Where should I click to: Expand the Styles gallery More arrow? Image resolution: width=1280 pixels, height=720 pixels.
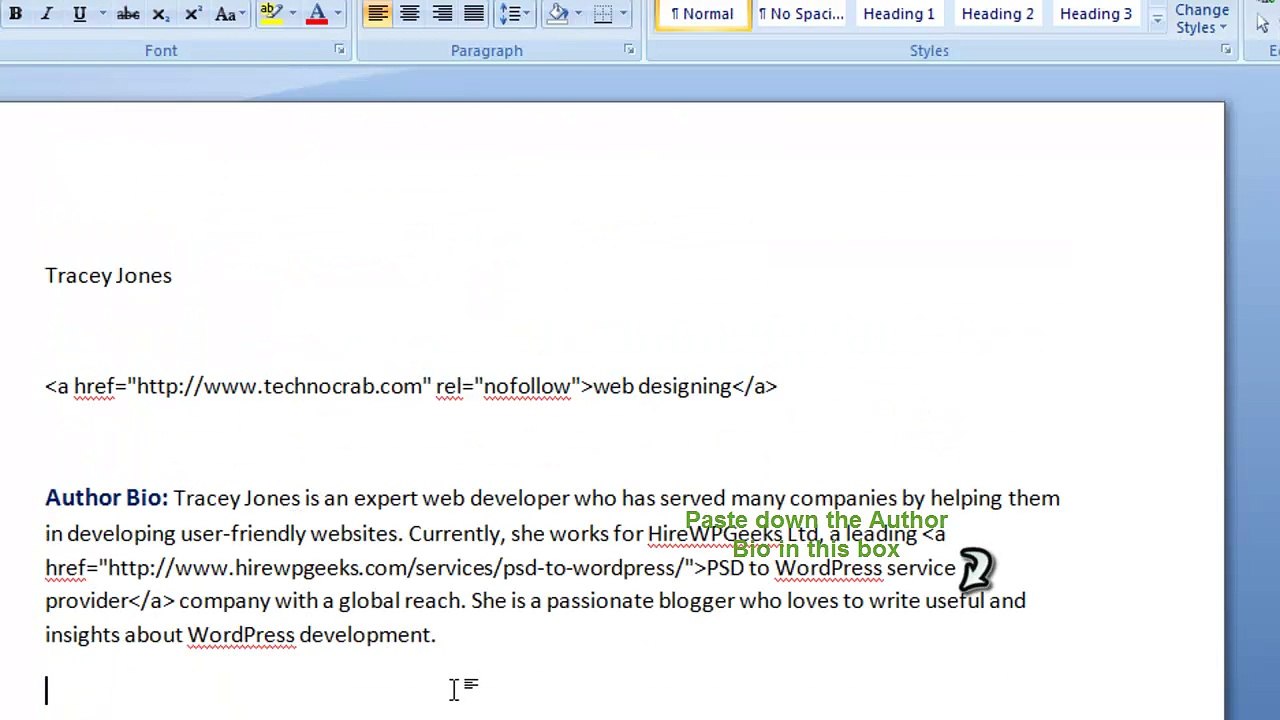1157,19
